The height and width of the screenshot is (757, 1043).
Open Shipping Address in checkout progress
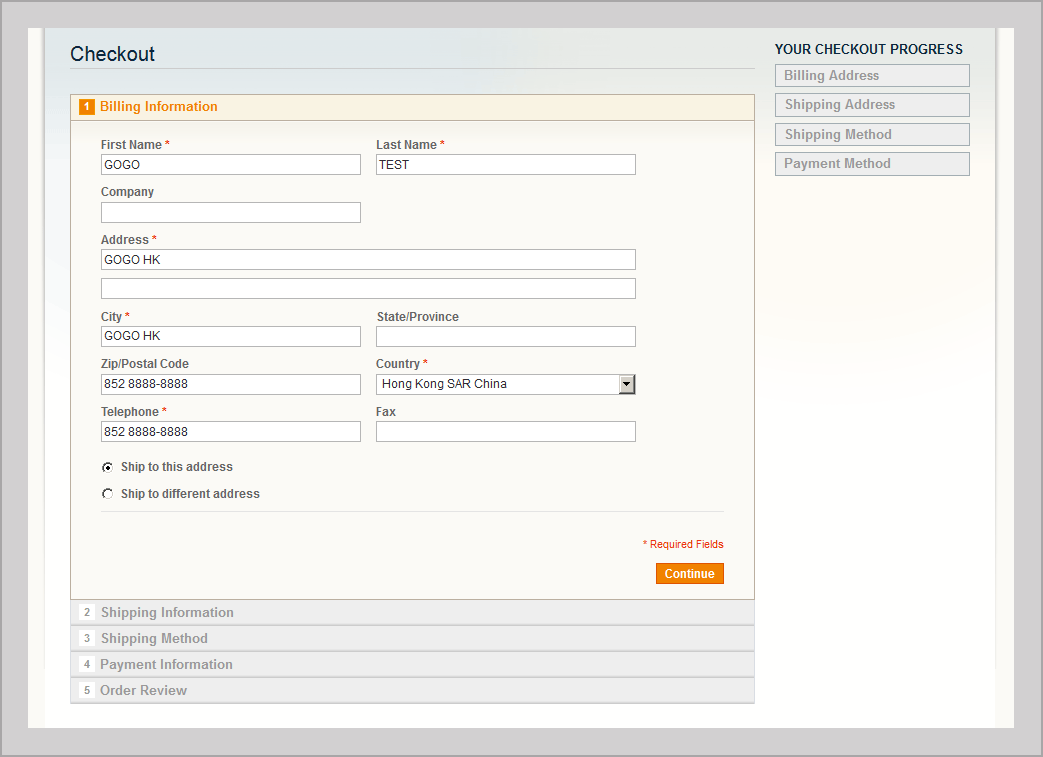pos(871,105)
